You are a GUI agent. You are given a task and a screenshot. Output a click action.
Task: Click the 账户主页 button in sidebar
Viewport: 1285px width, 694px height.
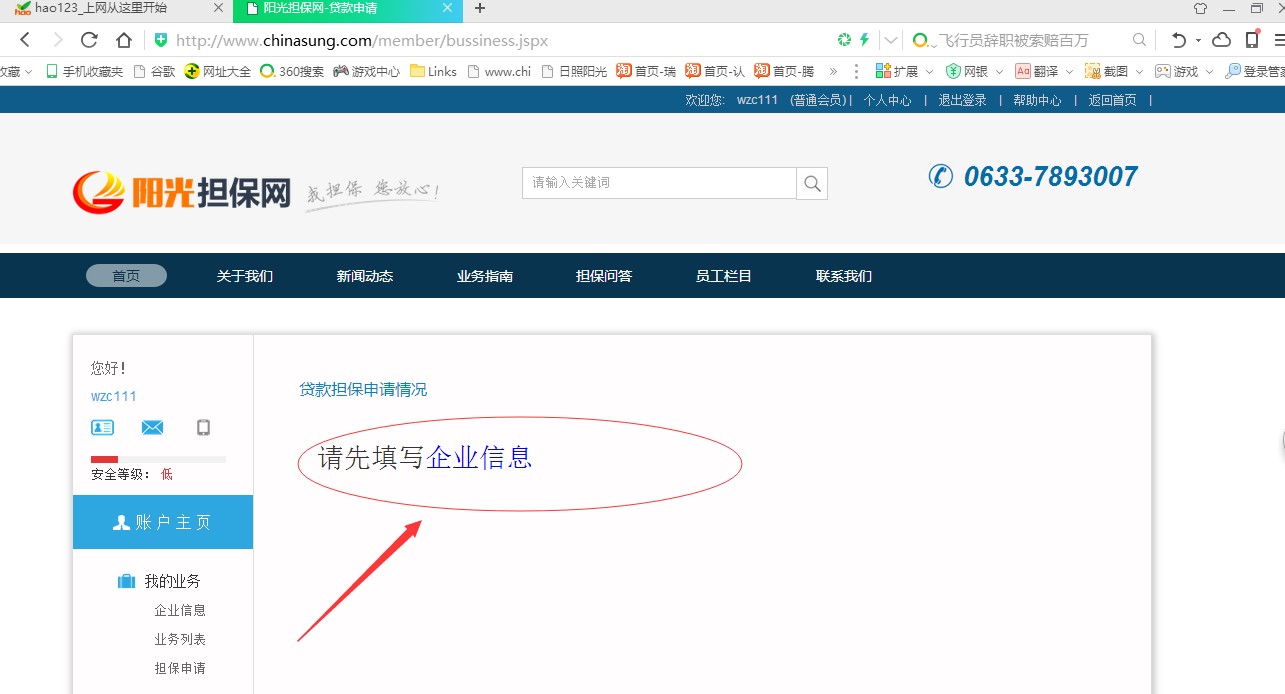click(163, 522)
